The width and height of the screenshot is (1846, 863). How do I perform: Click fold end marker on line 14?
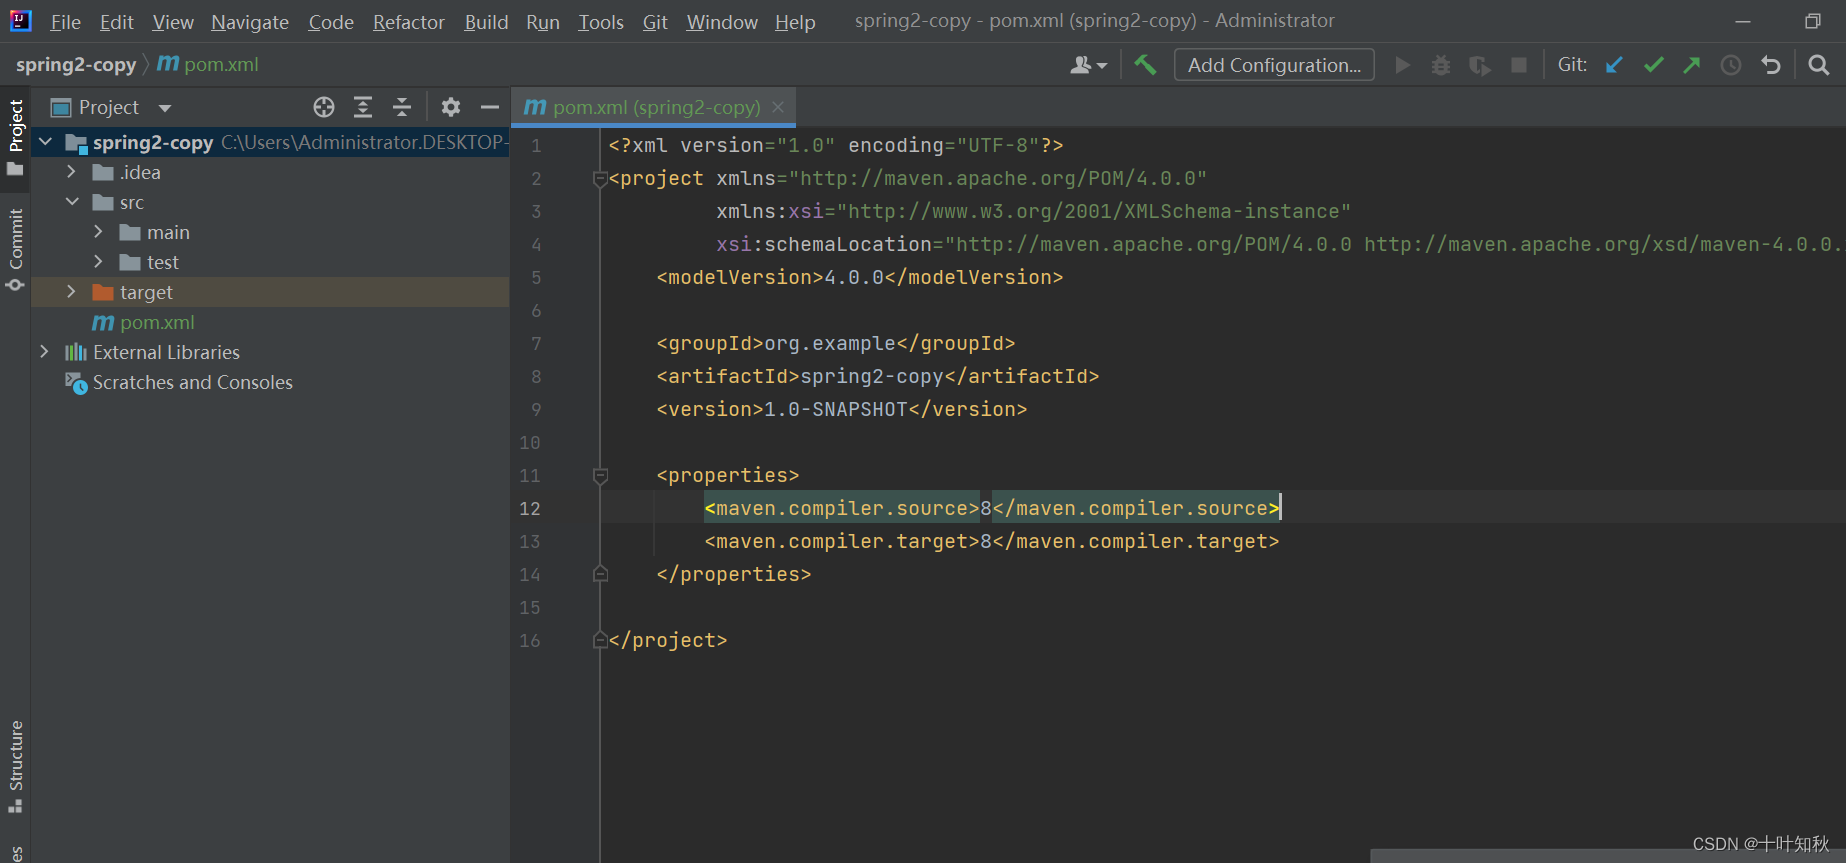(600, 574)
